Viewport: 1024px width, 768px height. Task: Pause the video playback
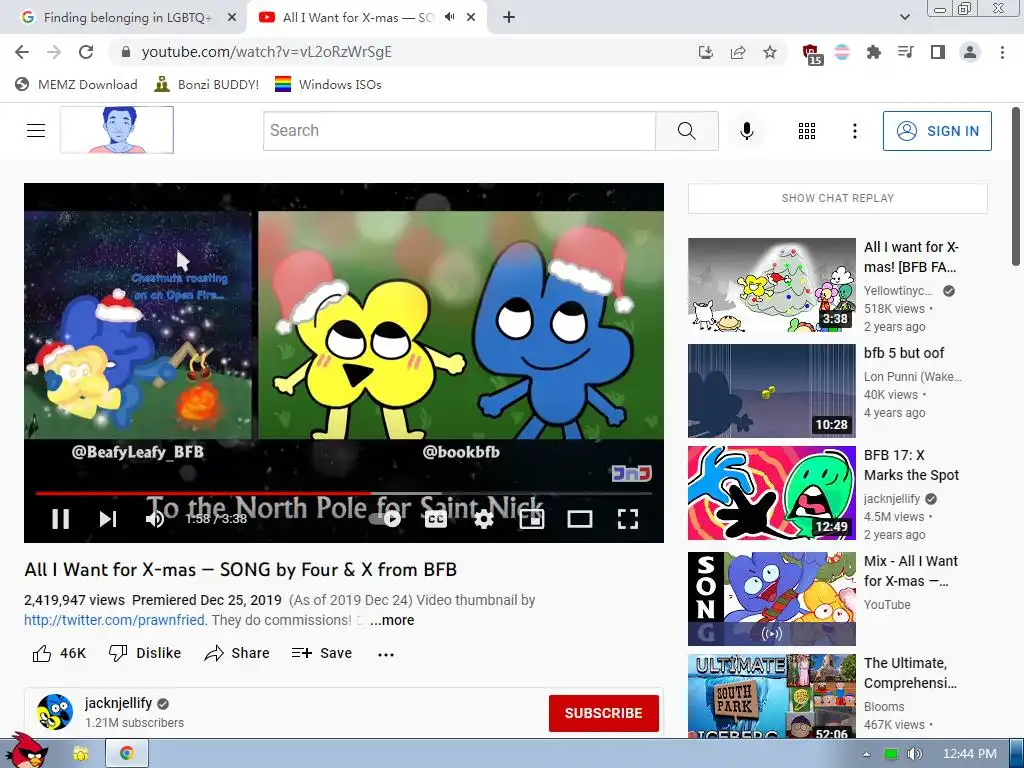click(x=60, y=519)
